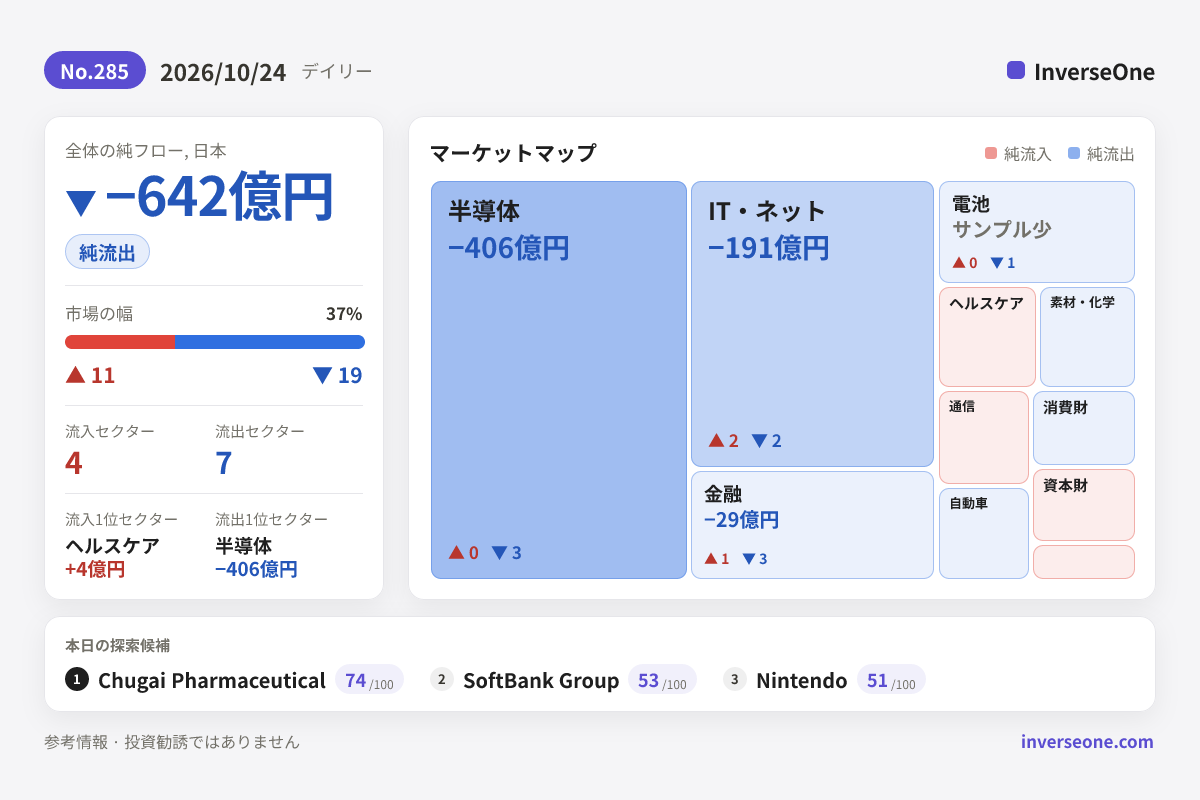1200x800 pixels.
Task: Open the inverseone.com link
Action: pos(1087,742)
